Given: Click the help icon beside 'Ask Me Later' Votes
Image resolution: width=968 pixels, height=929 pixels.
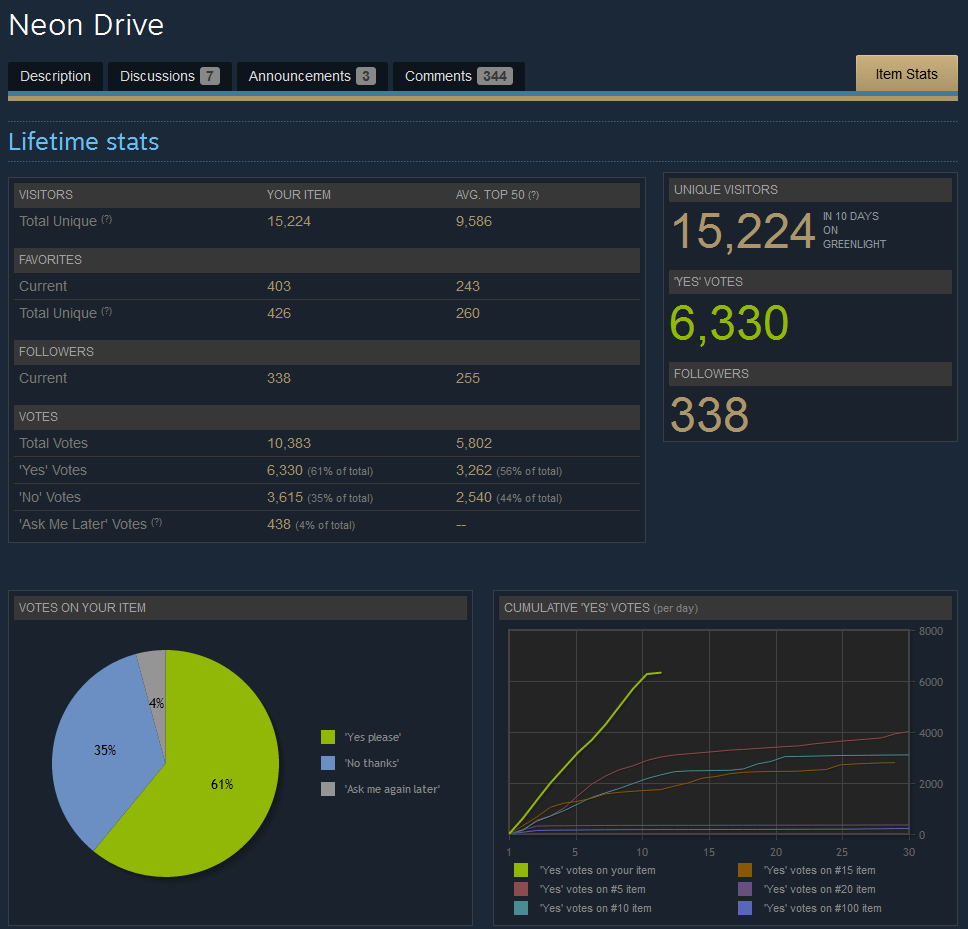Looking at the screenshot, I should (x=157, y=522).
